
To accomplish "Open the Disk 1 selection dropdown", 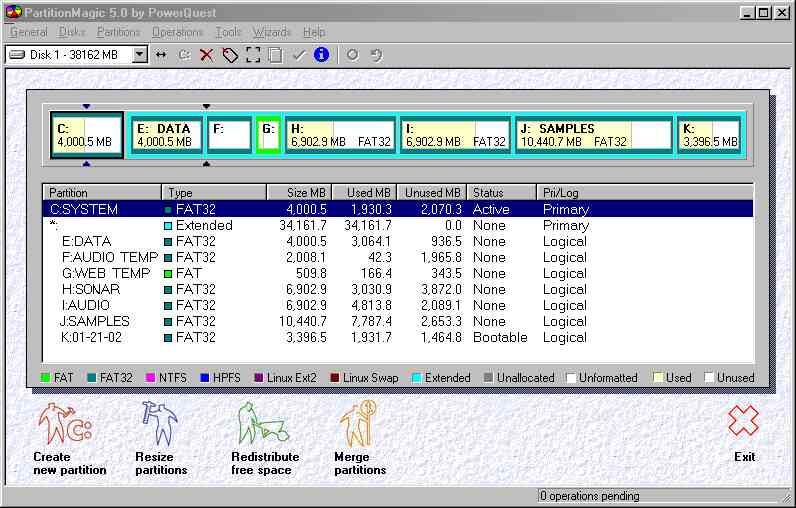I will [139, 55].
